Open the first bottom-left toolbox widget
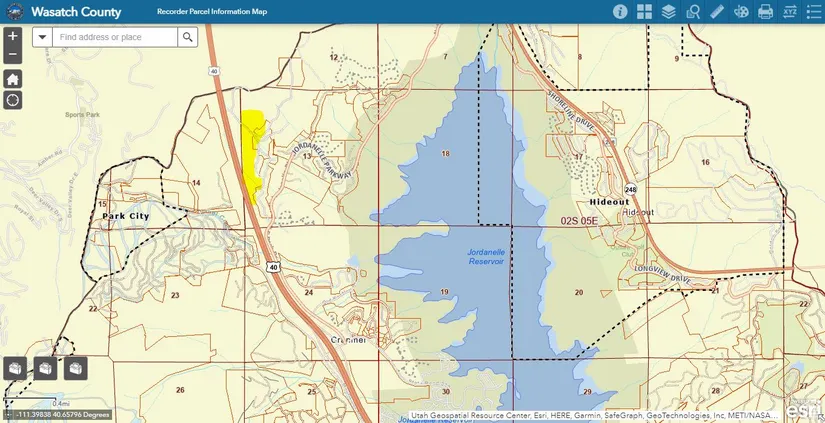Screen dimensions: 825x423 [16, 368]
